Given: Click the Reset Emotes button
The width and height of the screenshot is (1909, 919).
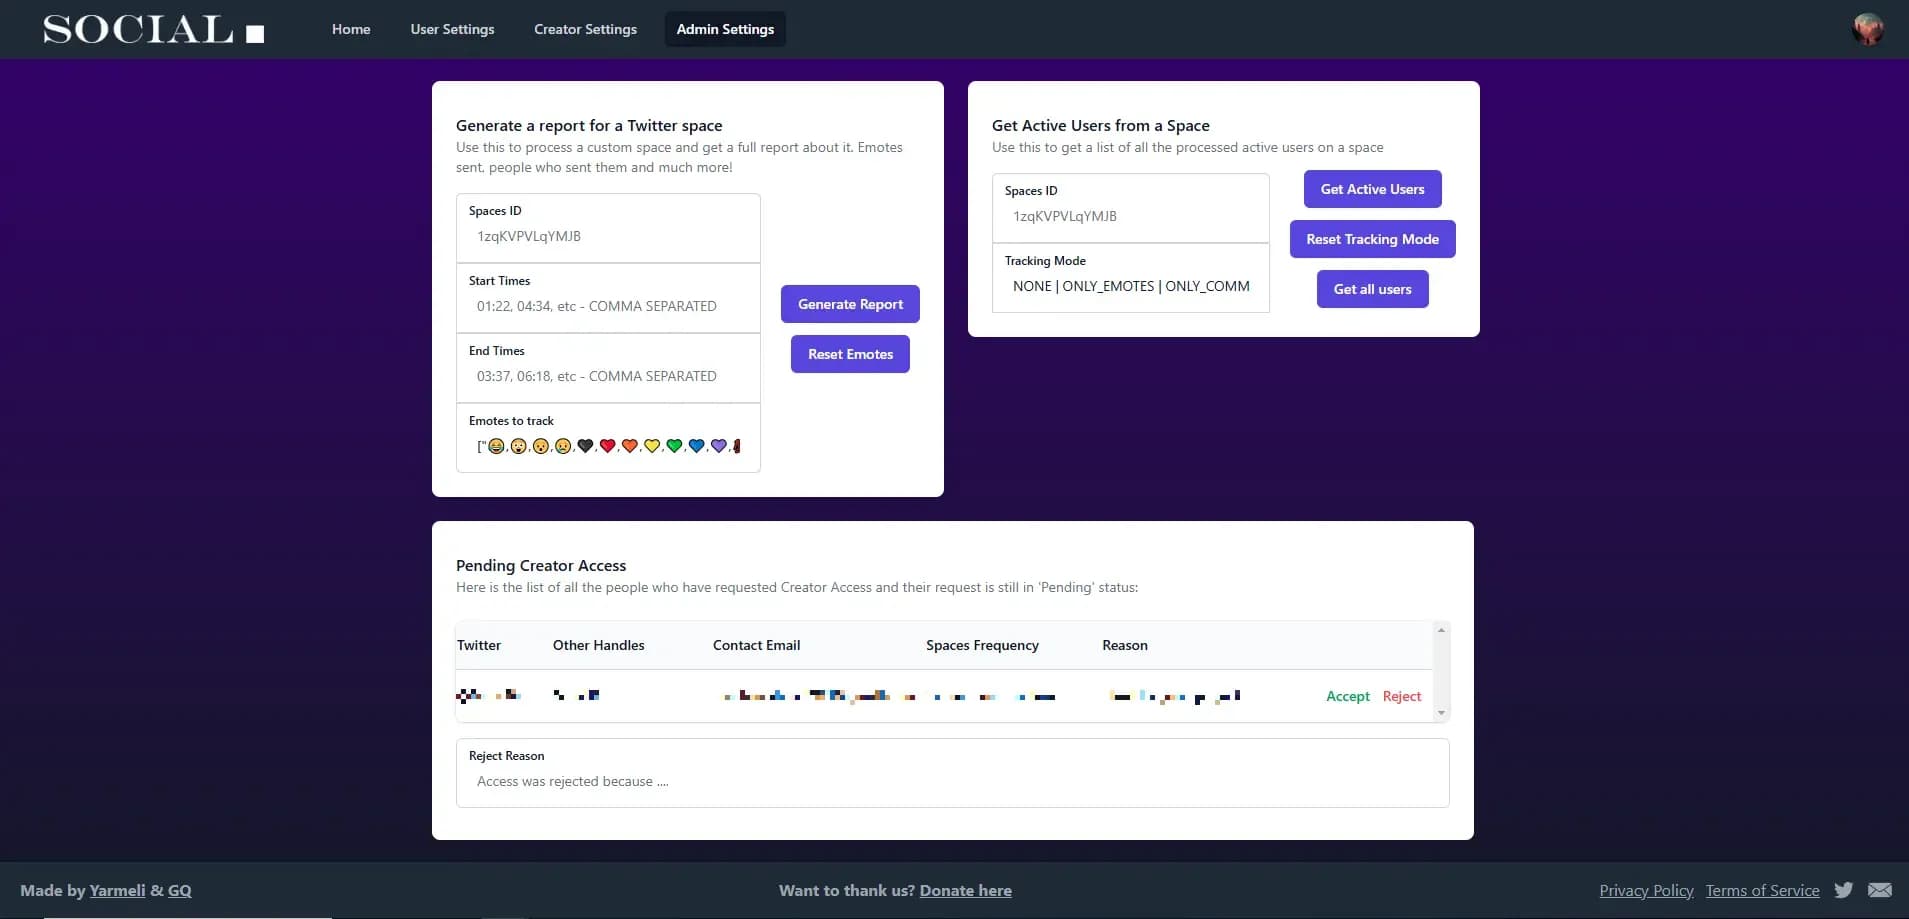Looking at the screenshot, I should point(849,354).
